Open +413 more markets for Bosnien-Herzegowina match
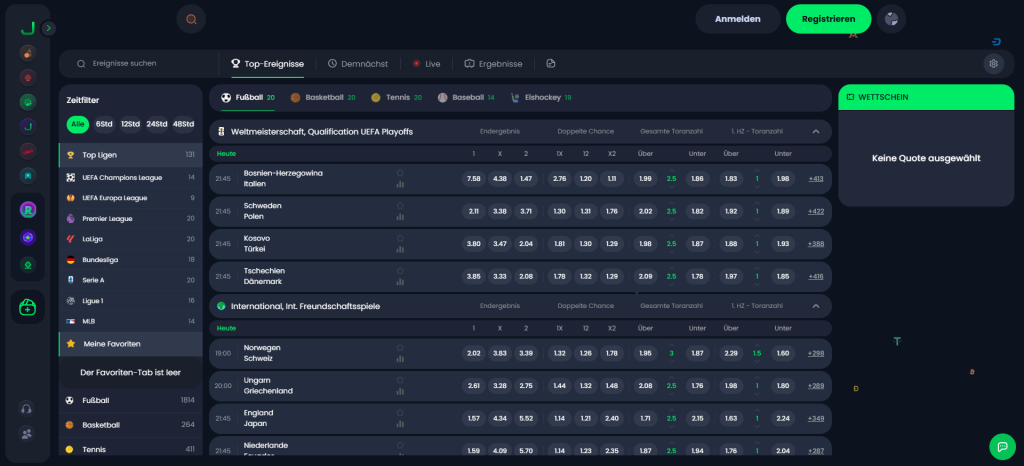The height and width of the screenshot is (466, 1024). (815, 179)
